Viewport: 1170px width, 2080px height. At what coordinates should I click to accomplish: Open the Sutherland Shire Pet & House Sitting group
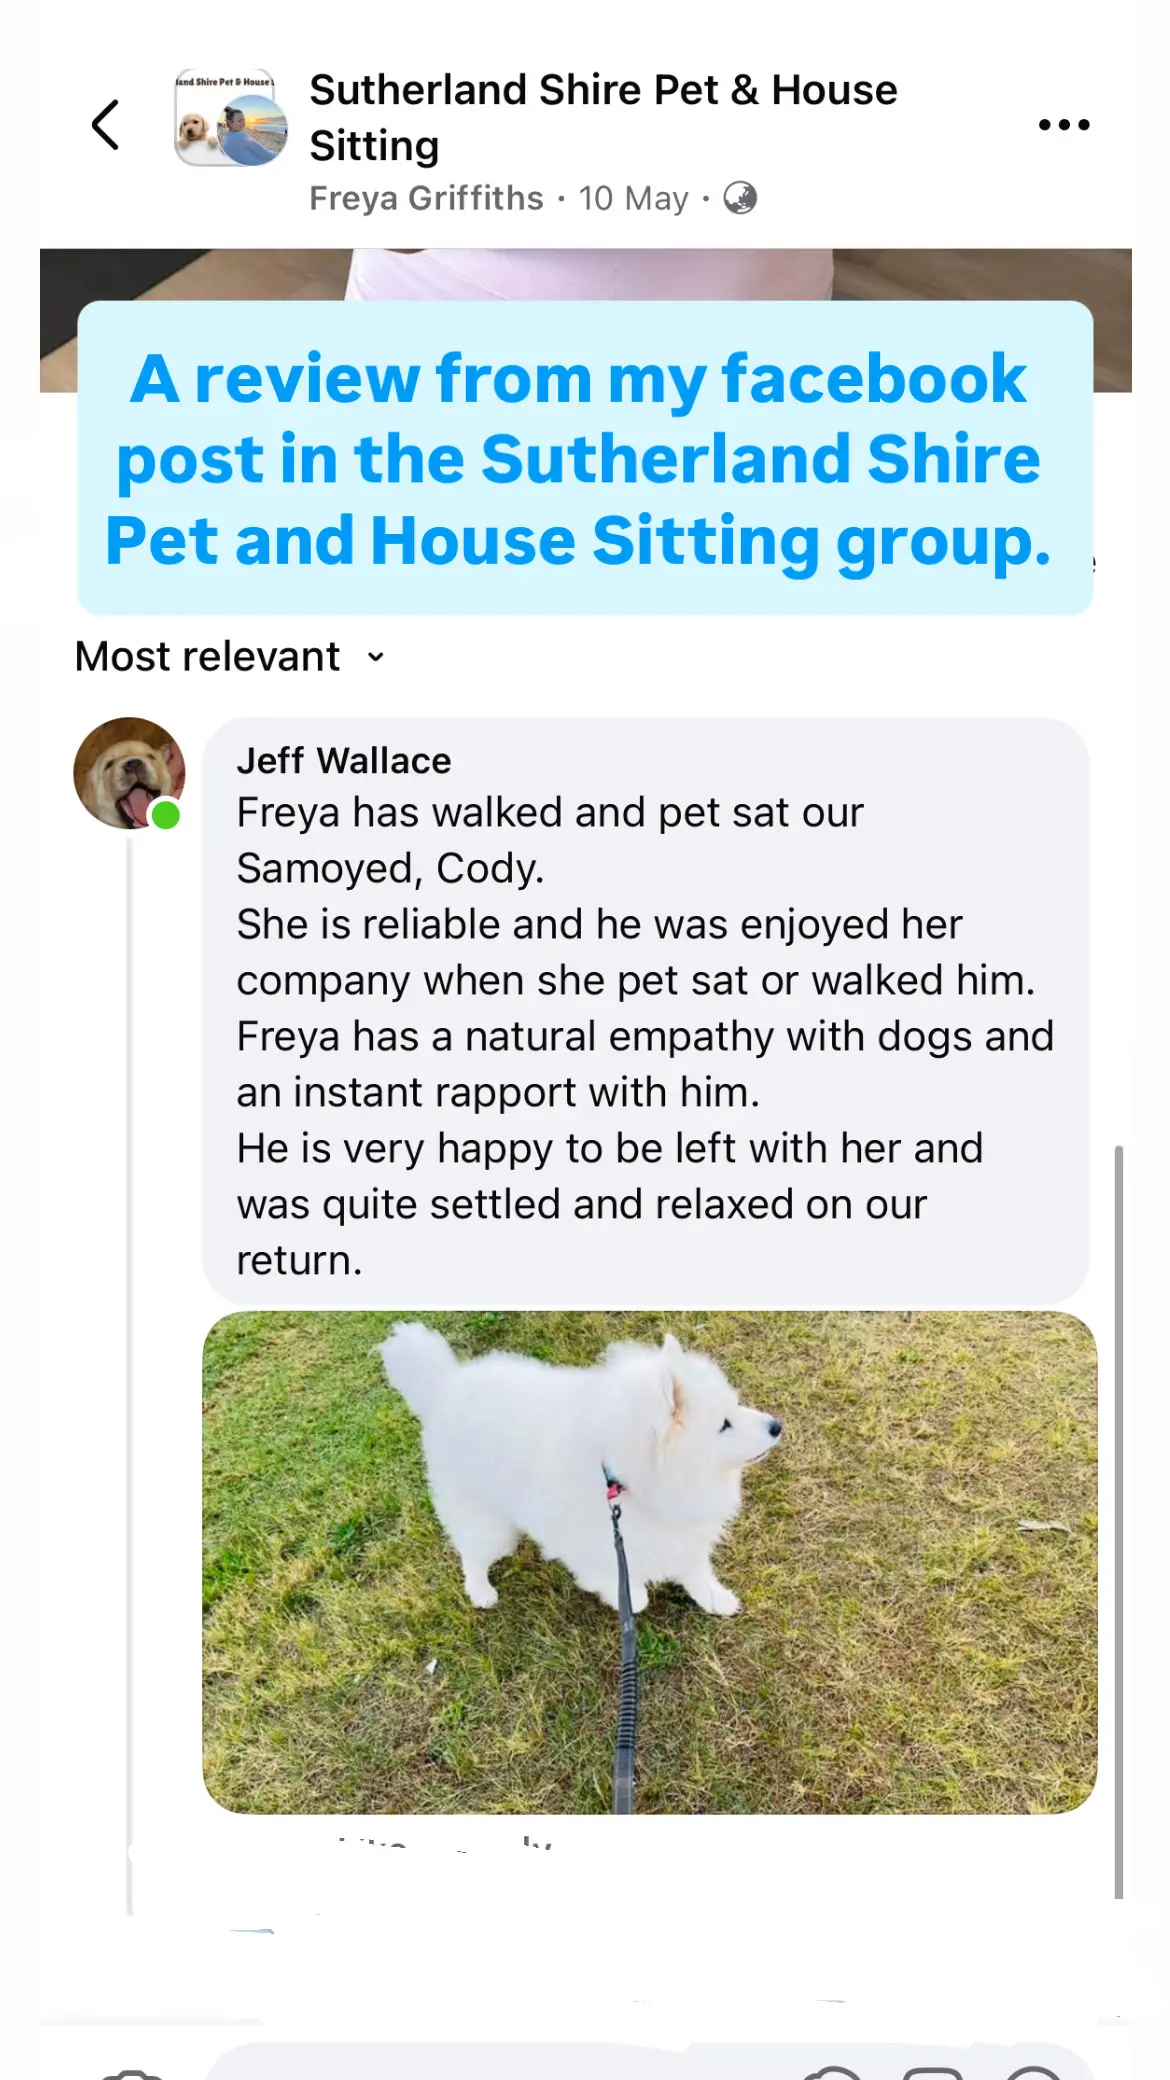603,117
